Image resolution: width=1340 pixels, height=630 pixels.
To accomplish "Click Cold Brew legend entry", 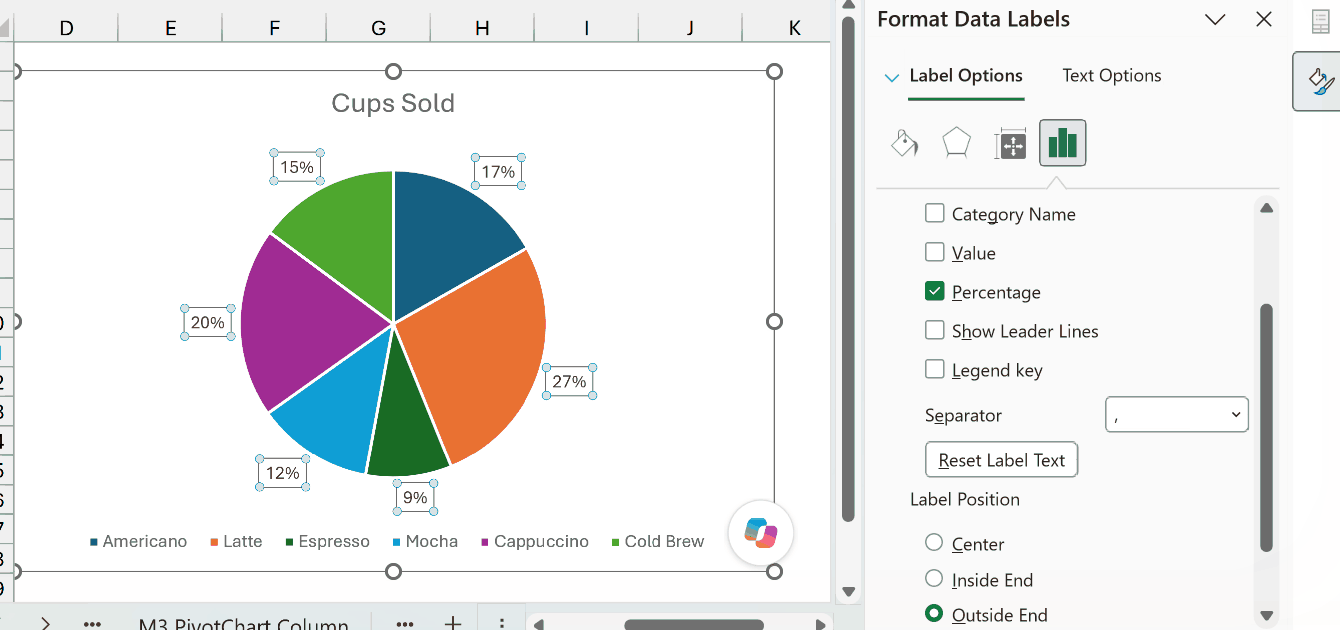I will pyautogui.click(x=658, y=541).
